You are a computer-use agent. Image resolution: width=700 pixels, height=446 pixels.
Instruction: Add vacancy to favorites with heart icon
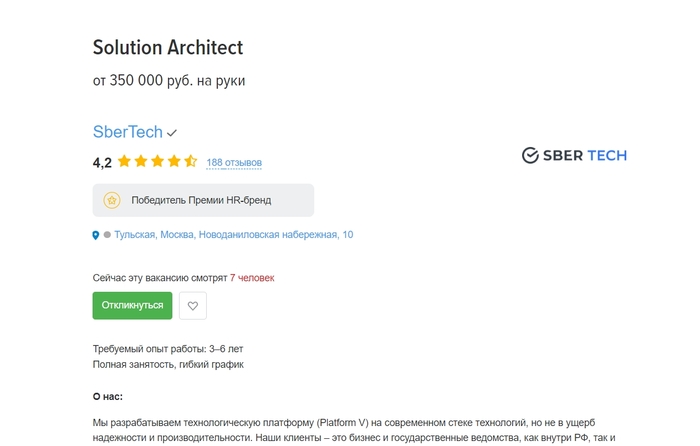click(x=193, y=306)
